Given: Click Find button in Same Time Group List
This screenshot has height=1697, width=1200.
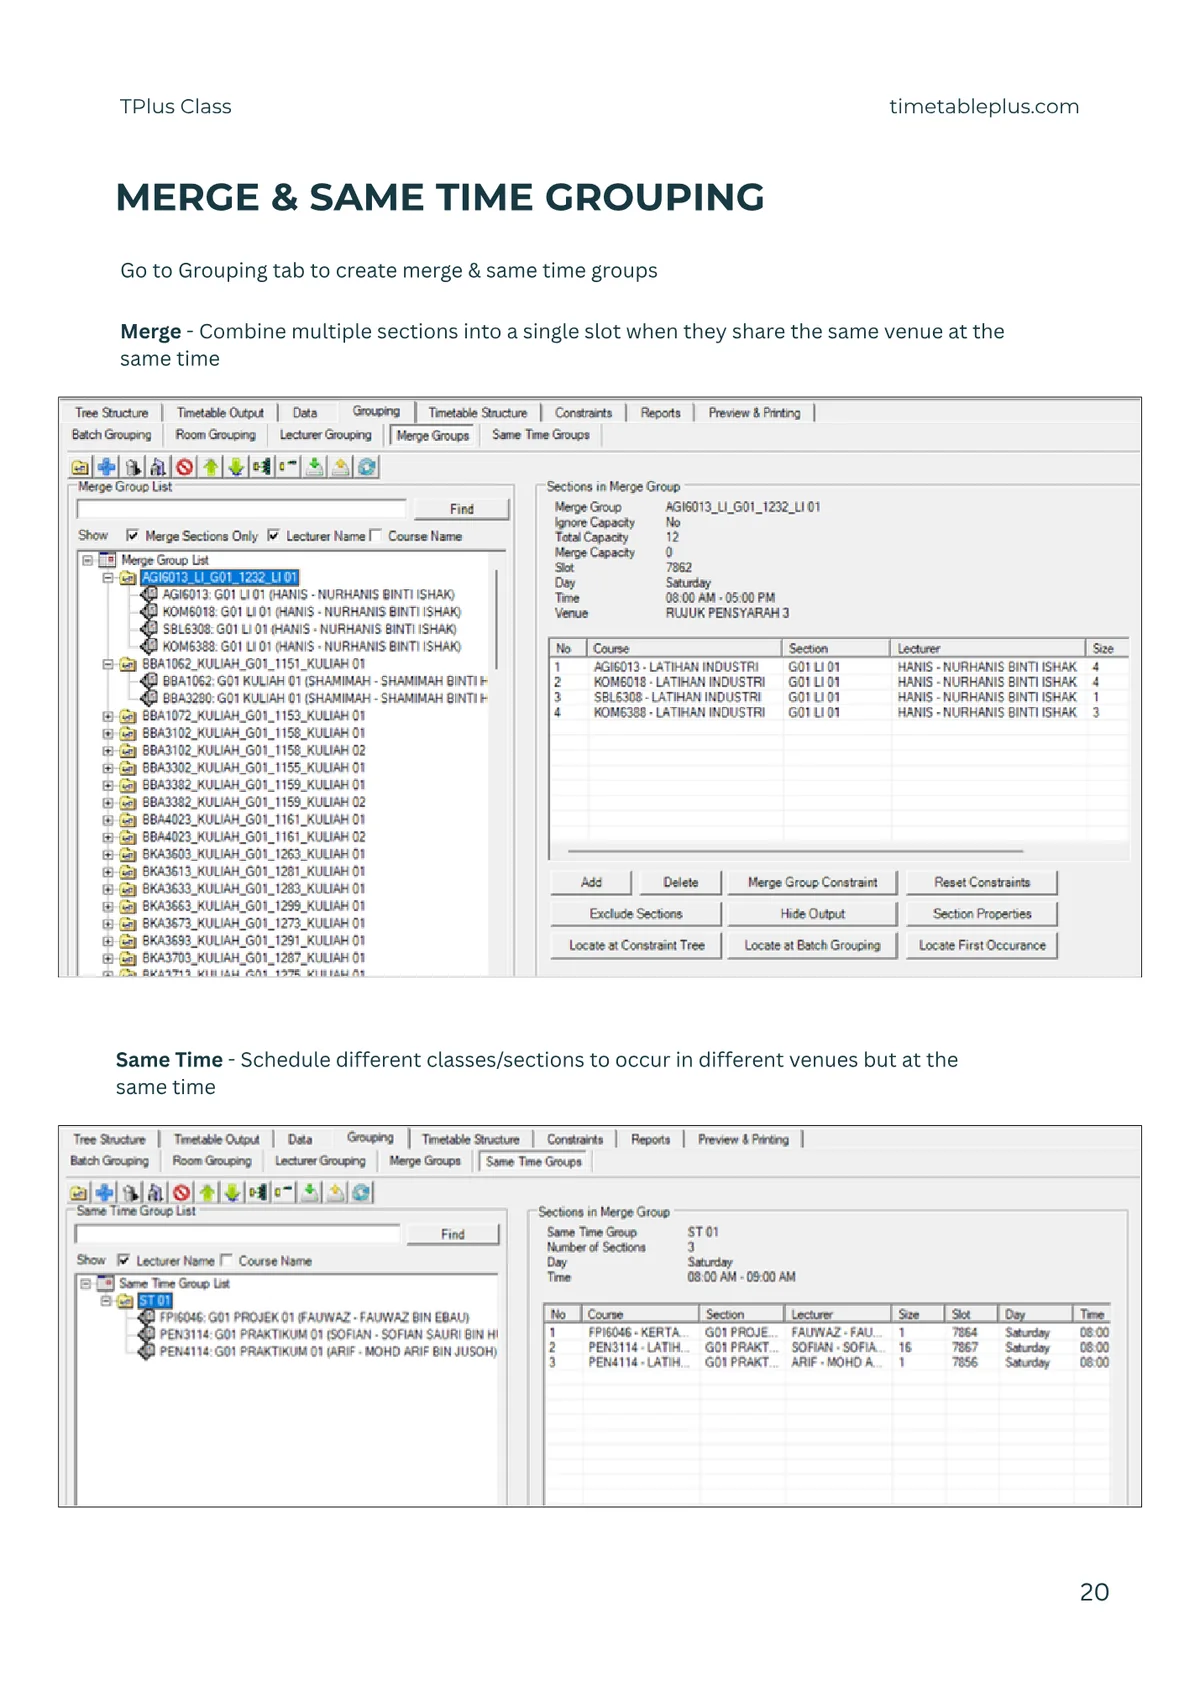Looking at the screenshot, I should point(452,1234).
